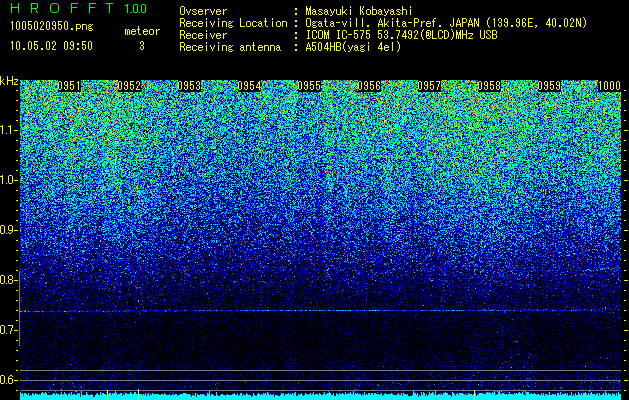Viewport: 629px width, 400px height.
Task: Select the 0.7 frequency axis label
Action: (x=8, y=330)
